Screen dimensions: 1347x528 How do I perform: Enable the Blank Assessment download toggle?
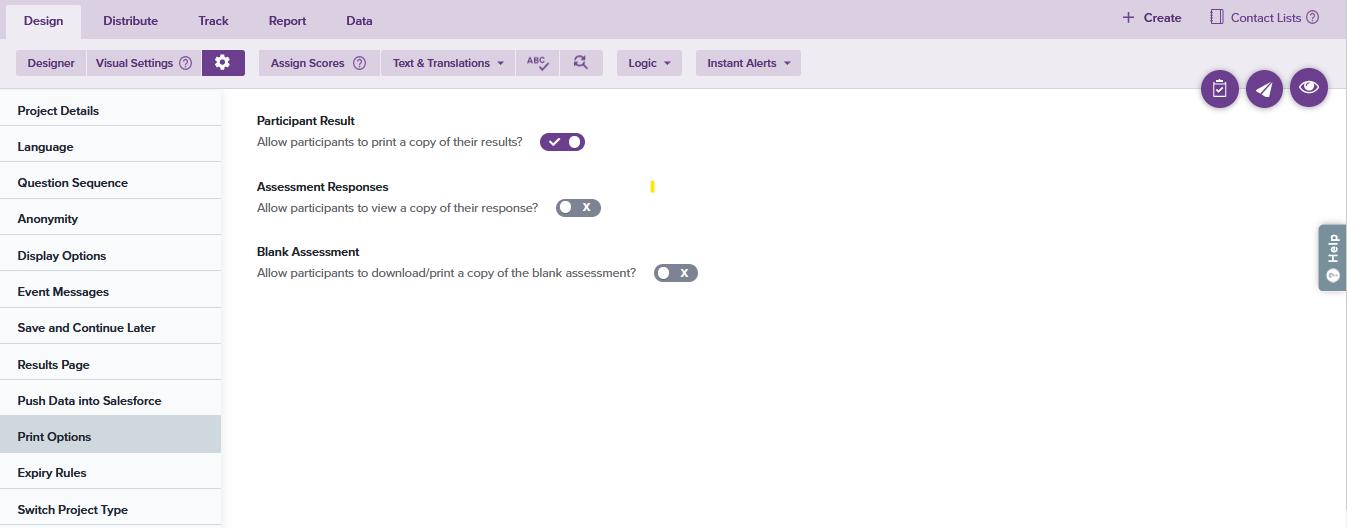[675, 273]
